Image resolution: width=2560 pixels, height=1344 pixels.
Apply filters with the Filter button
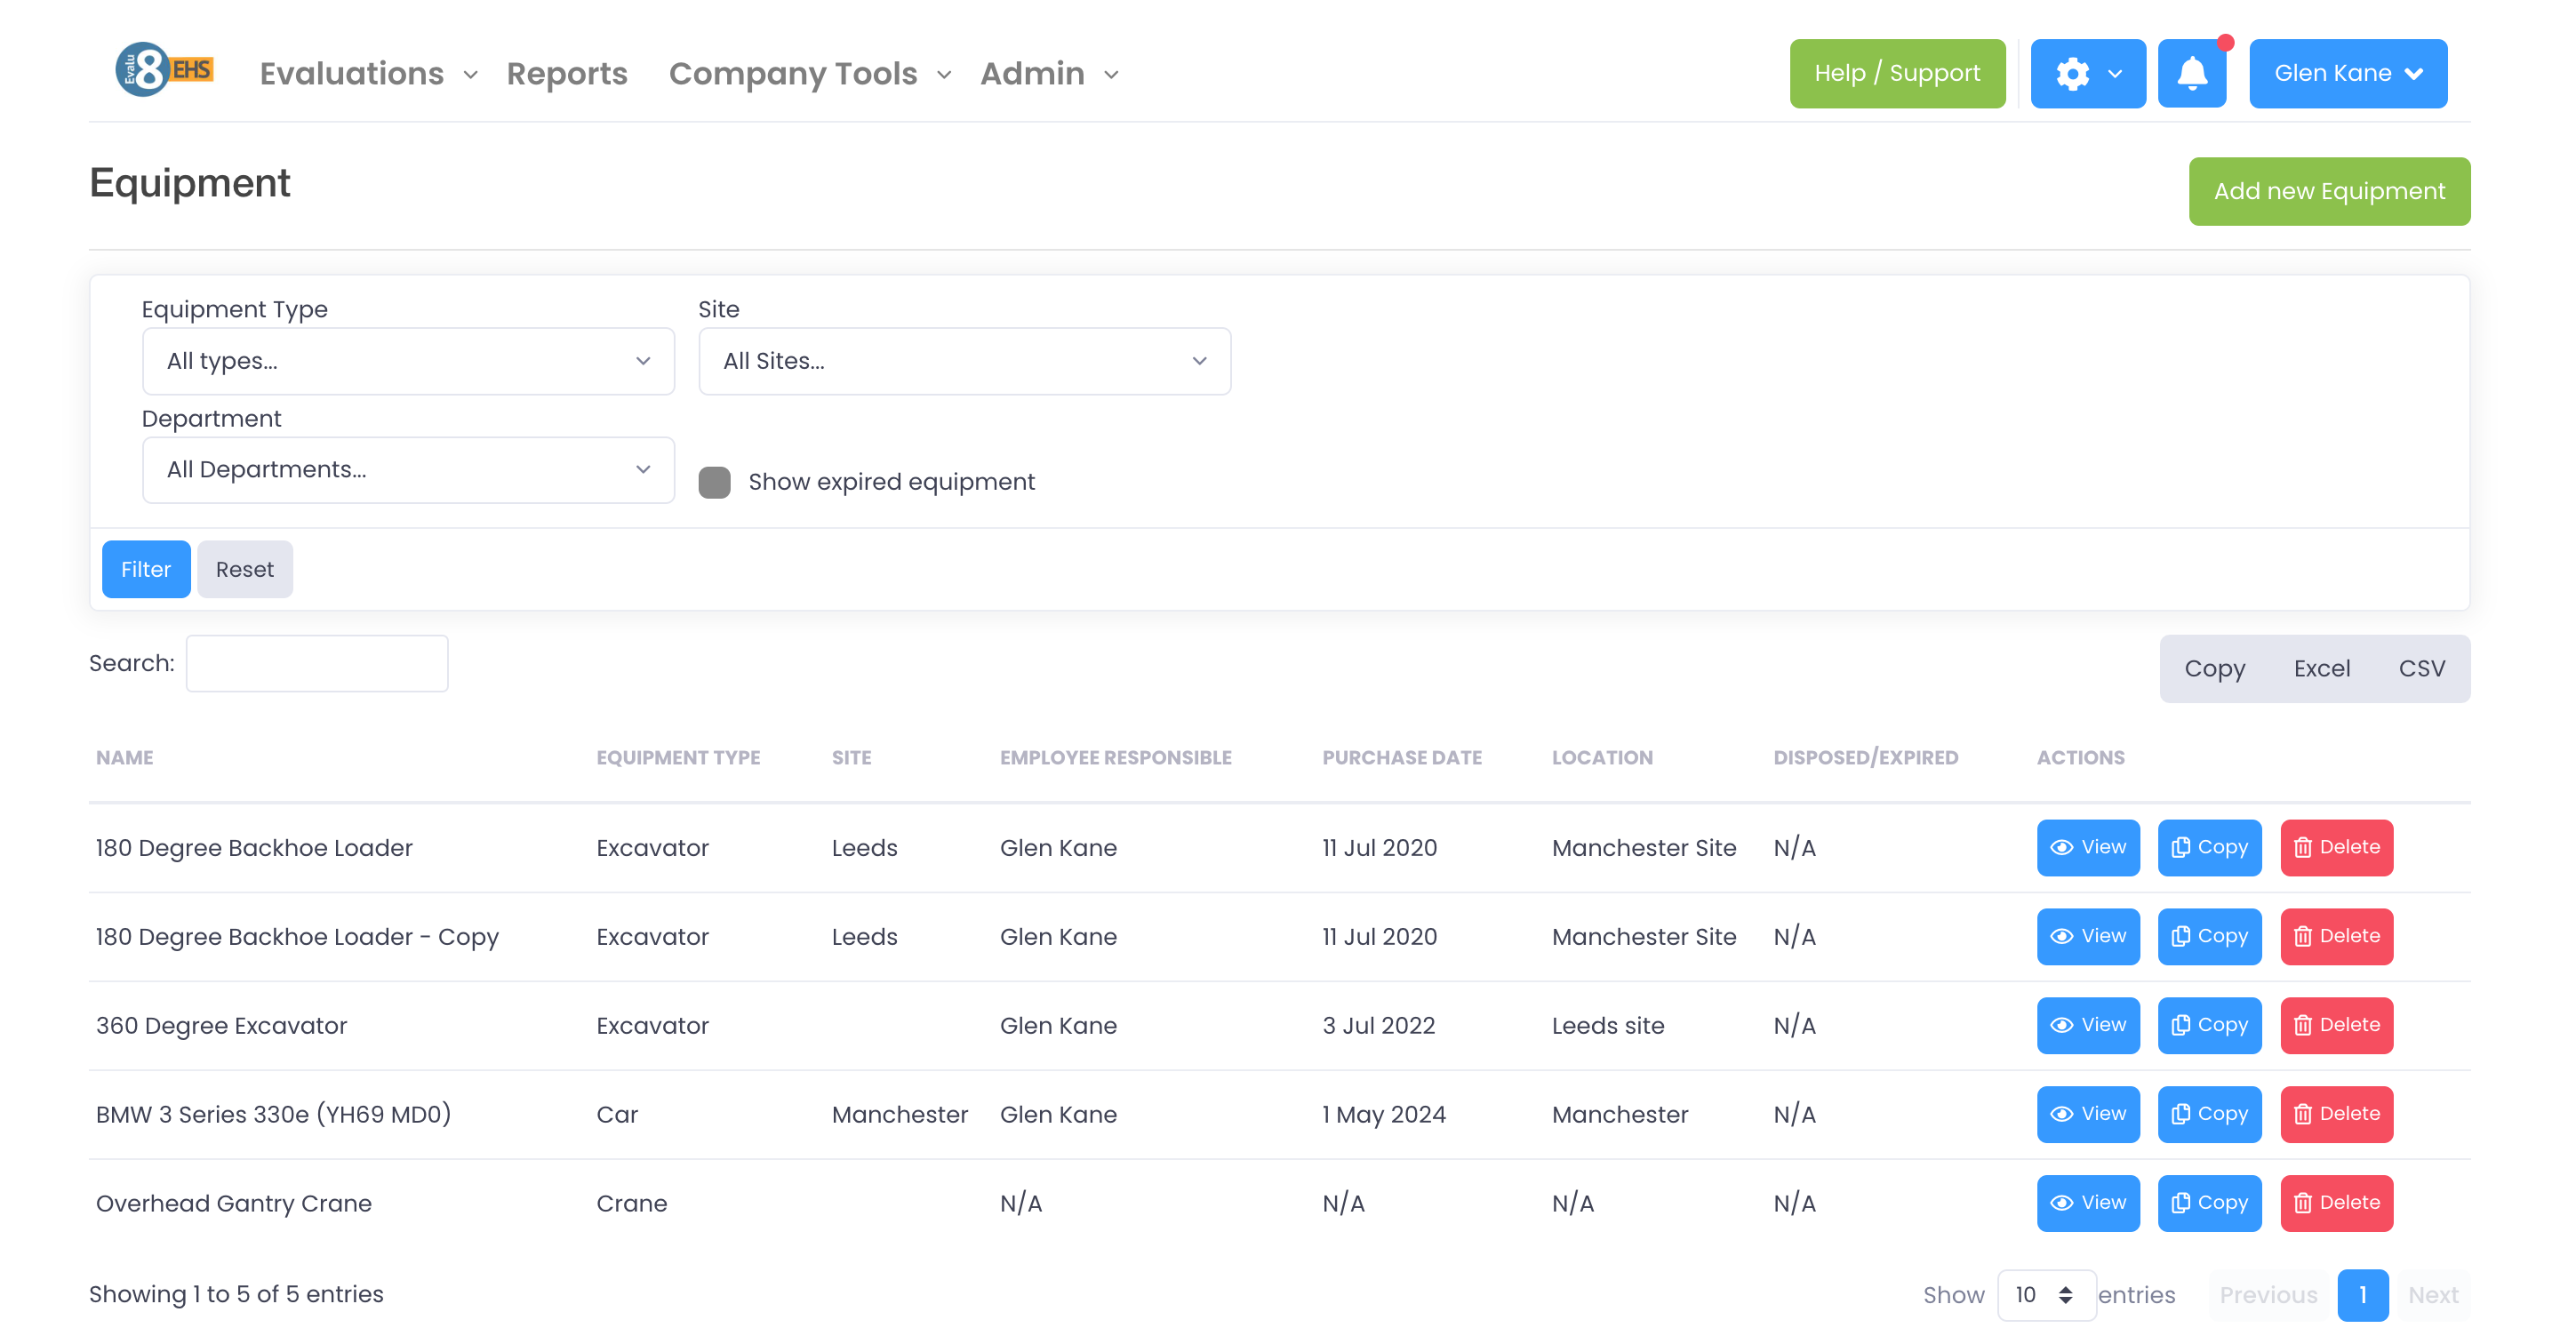pyautogui.click(x=146, y=569)
